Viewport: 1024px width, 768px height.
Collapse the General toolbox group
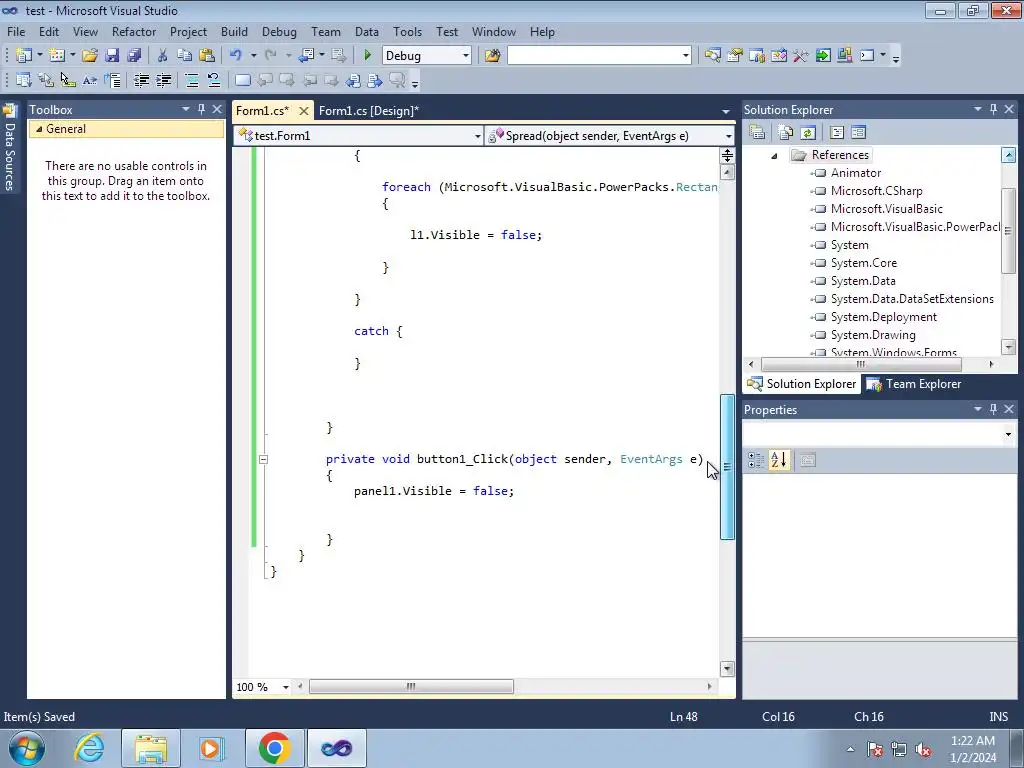[39, 129]
